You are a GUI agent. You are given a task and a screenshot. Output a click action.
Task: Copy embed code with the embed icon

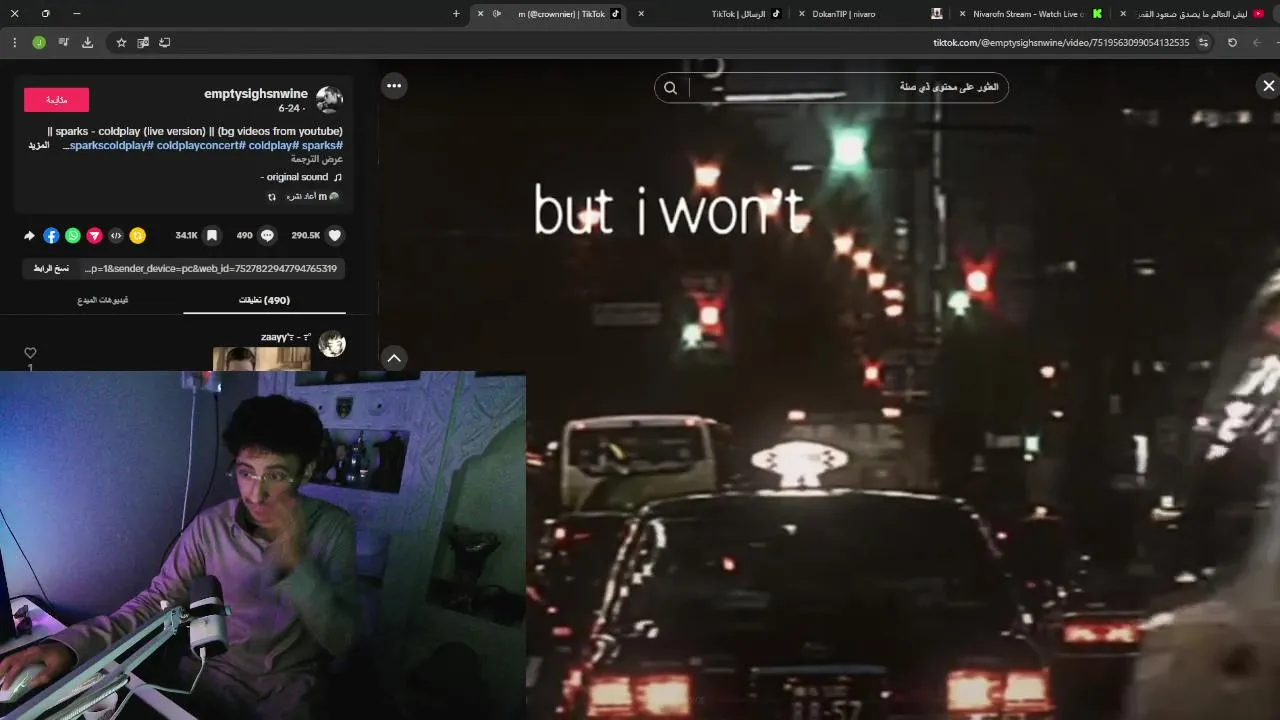coord(116,236)
